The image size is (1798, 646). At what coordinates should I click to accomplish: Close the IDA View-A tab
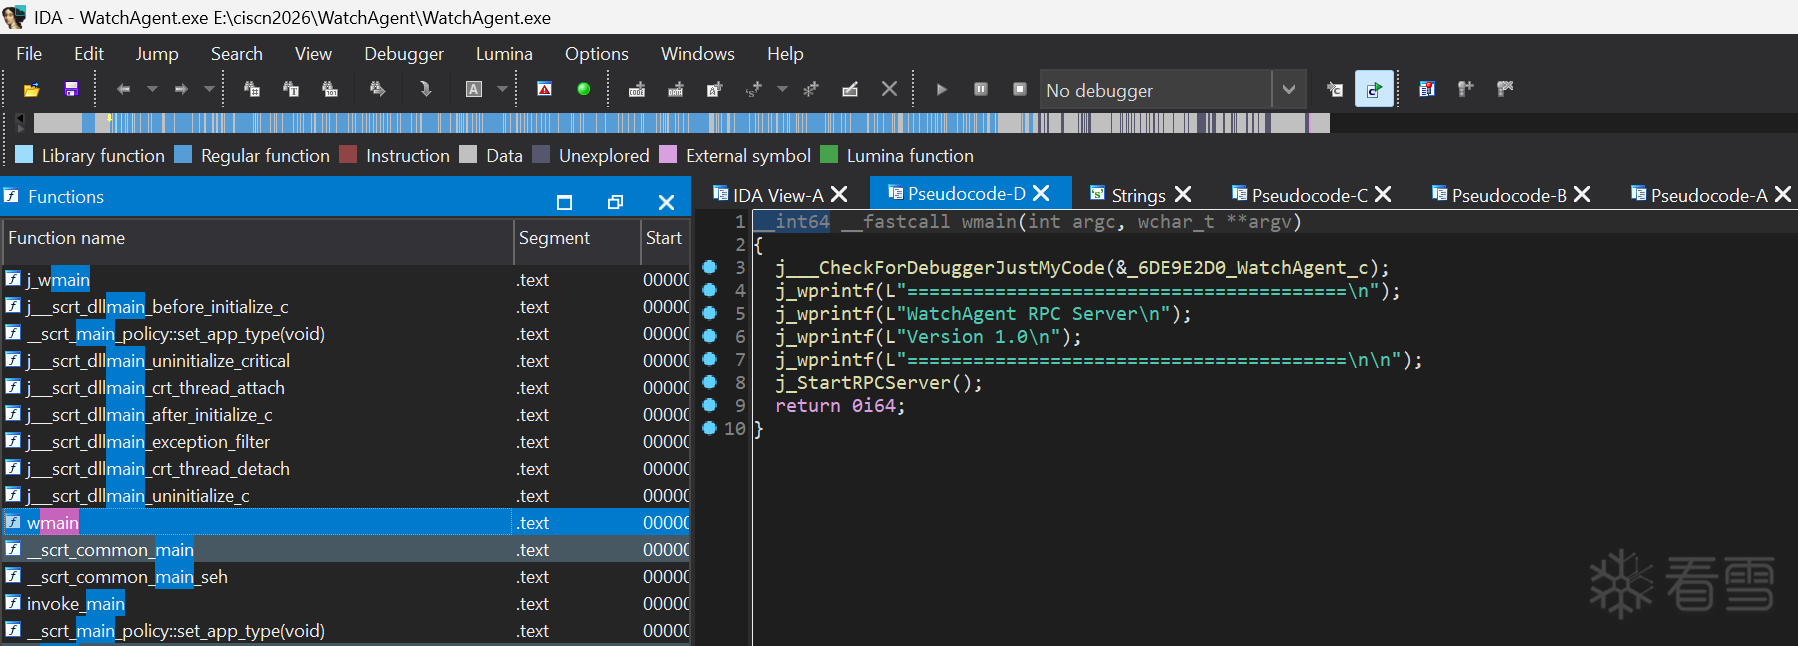pos(839,194)
